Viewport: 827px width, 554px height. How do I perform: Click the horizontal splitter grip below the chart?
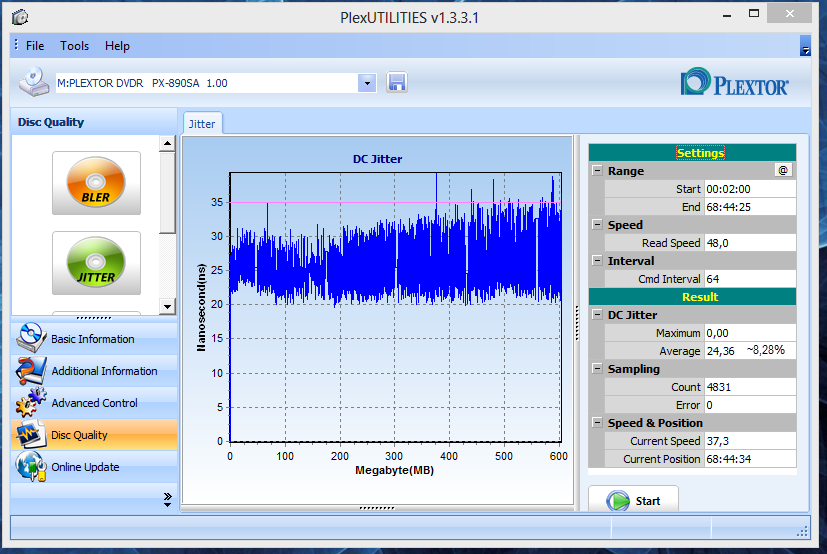[377, 508]
